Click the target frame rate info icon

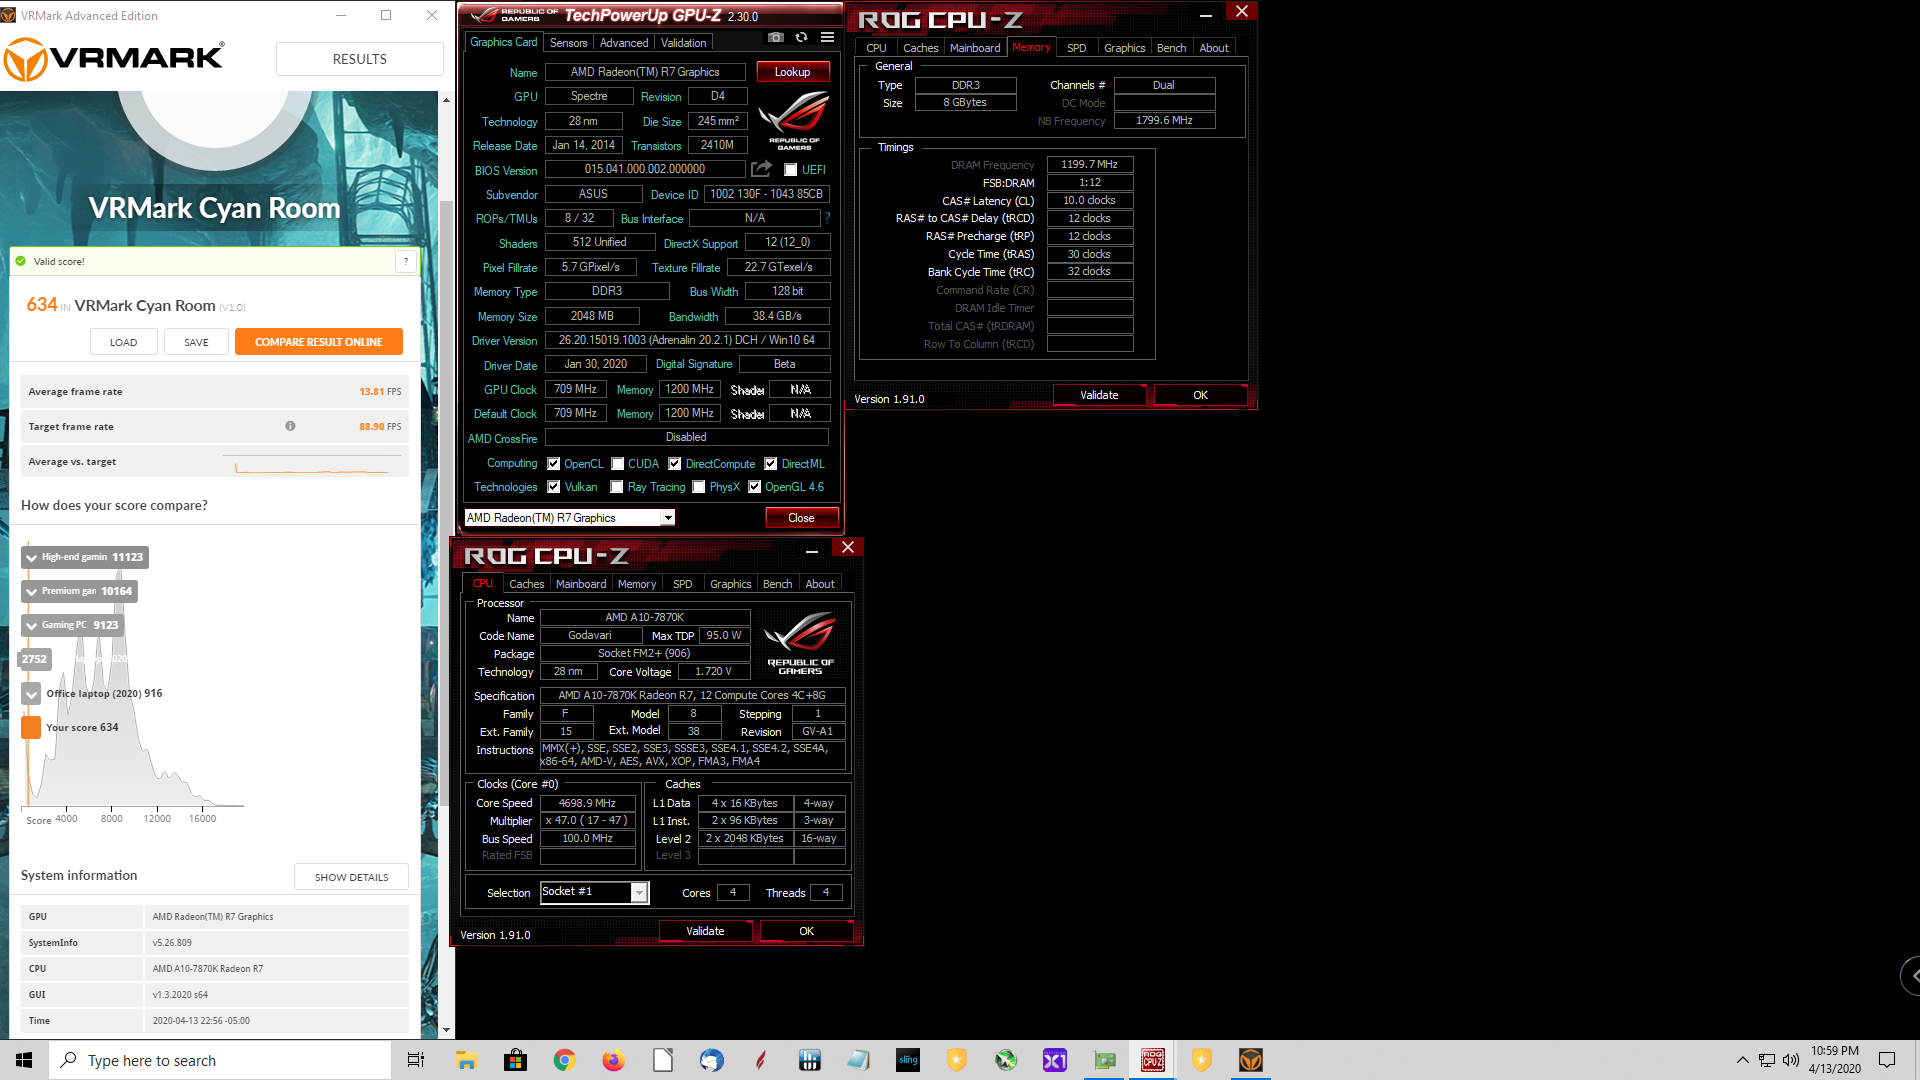coord(290,426)
